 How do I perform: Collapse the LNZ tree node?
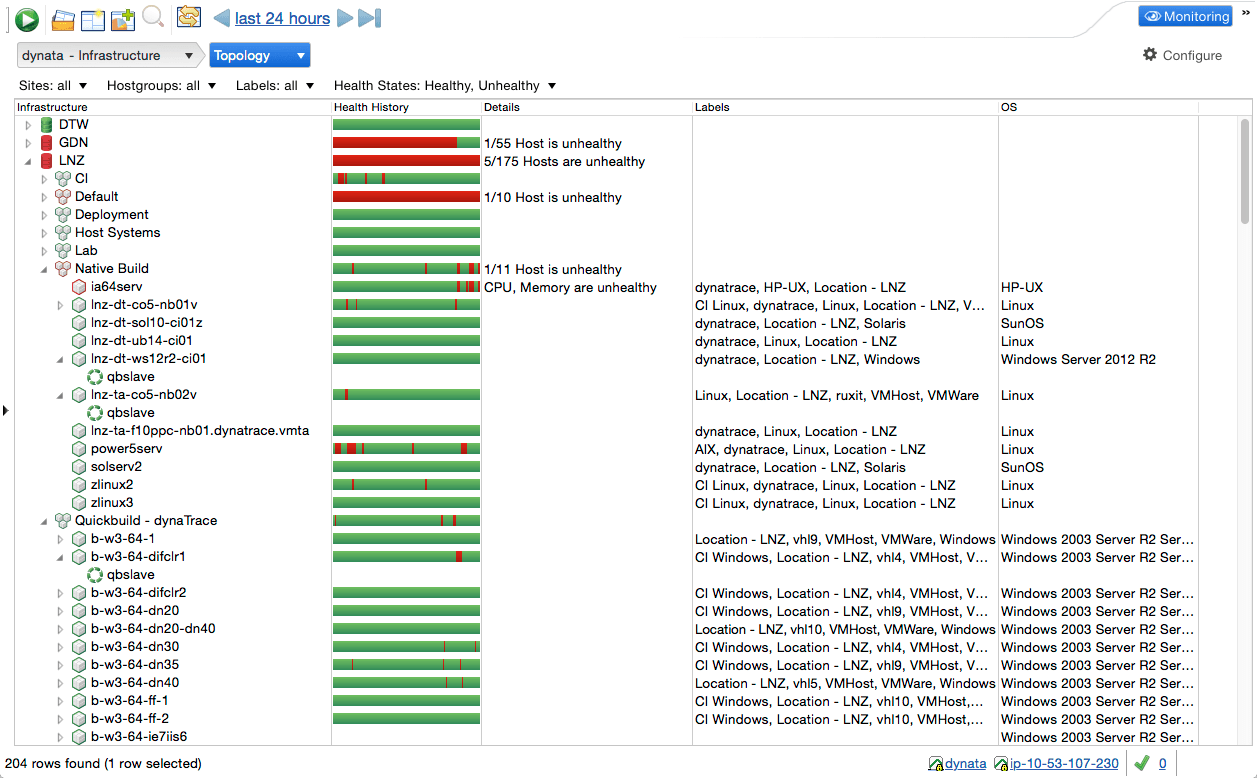[28, 161]
